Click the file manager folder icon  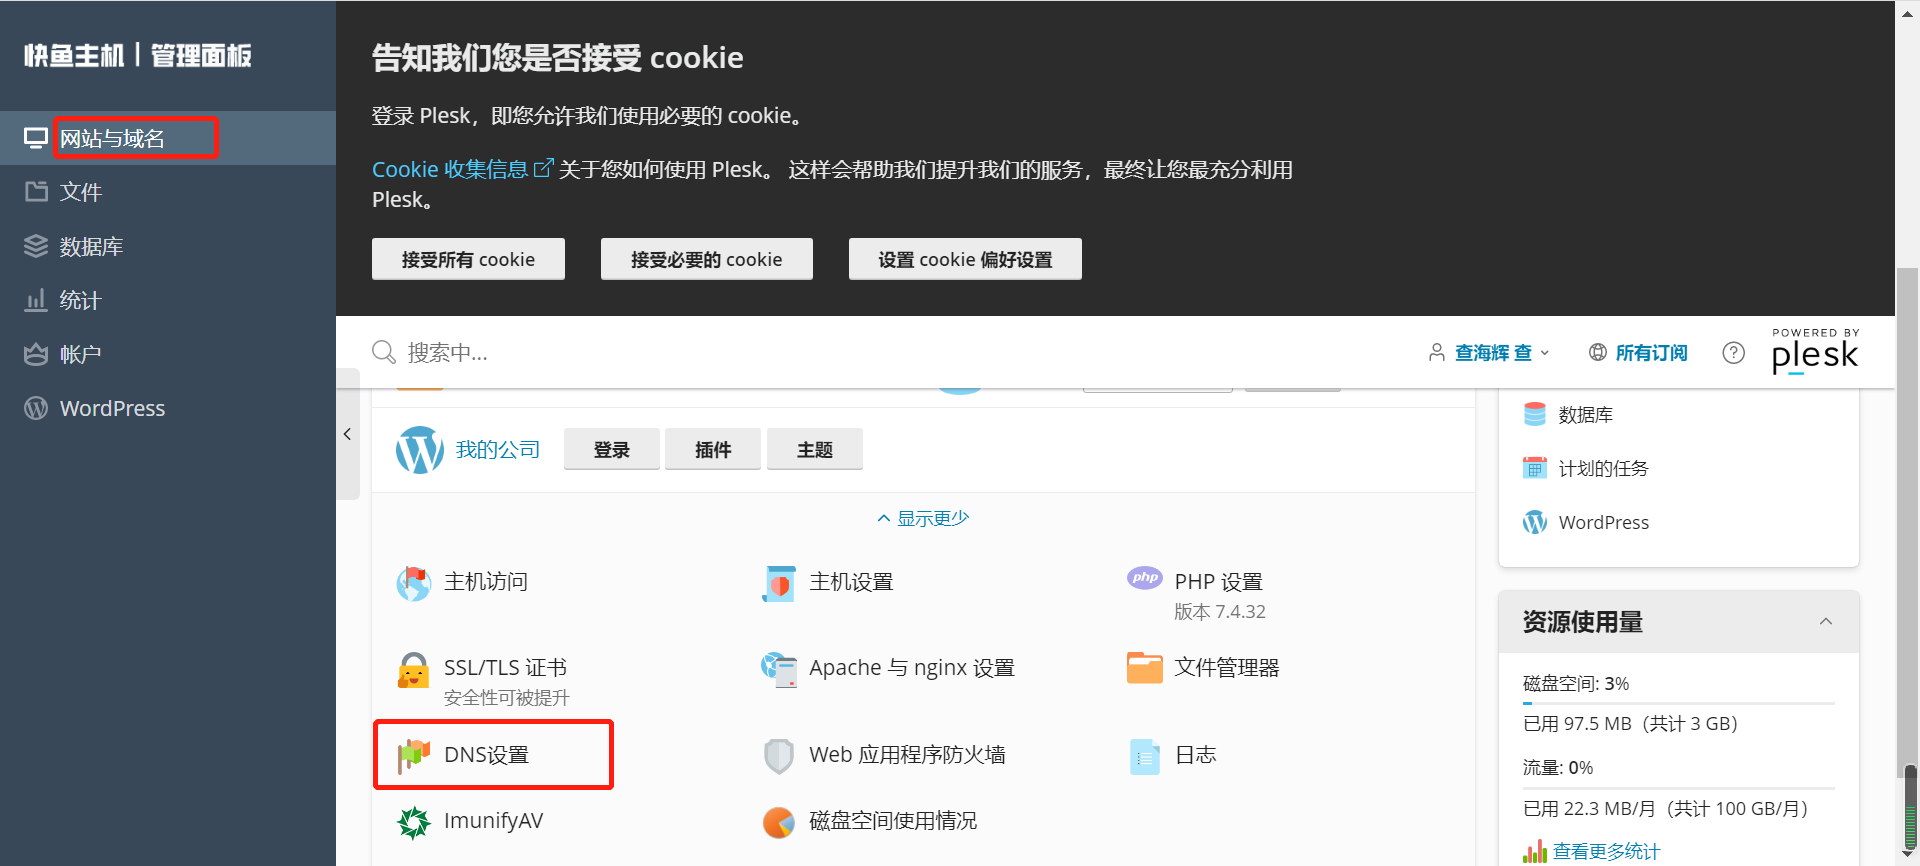click(x=1144, y=668)
